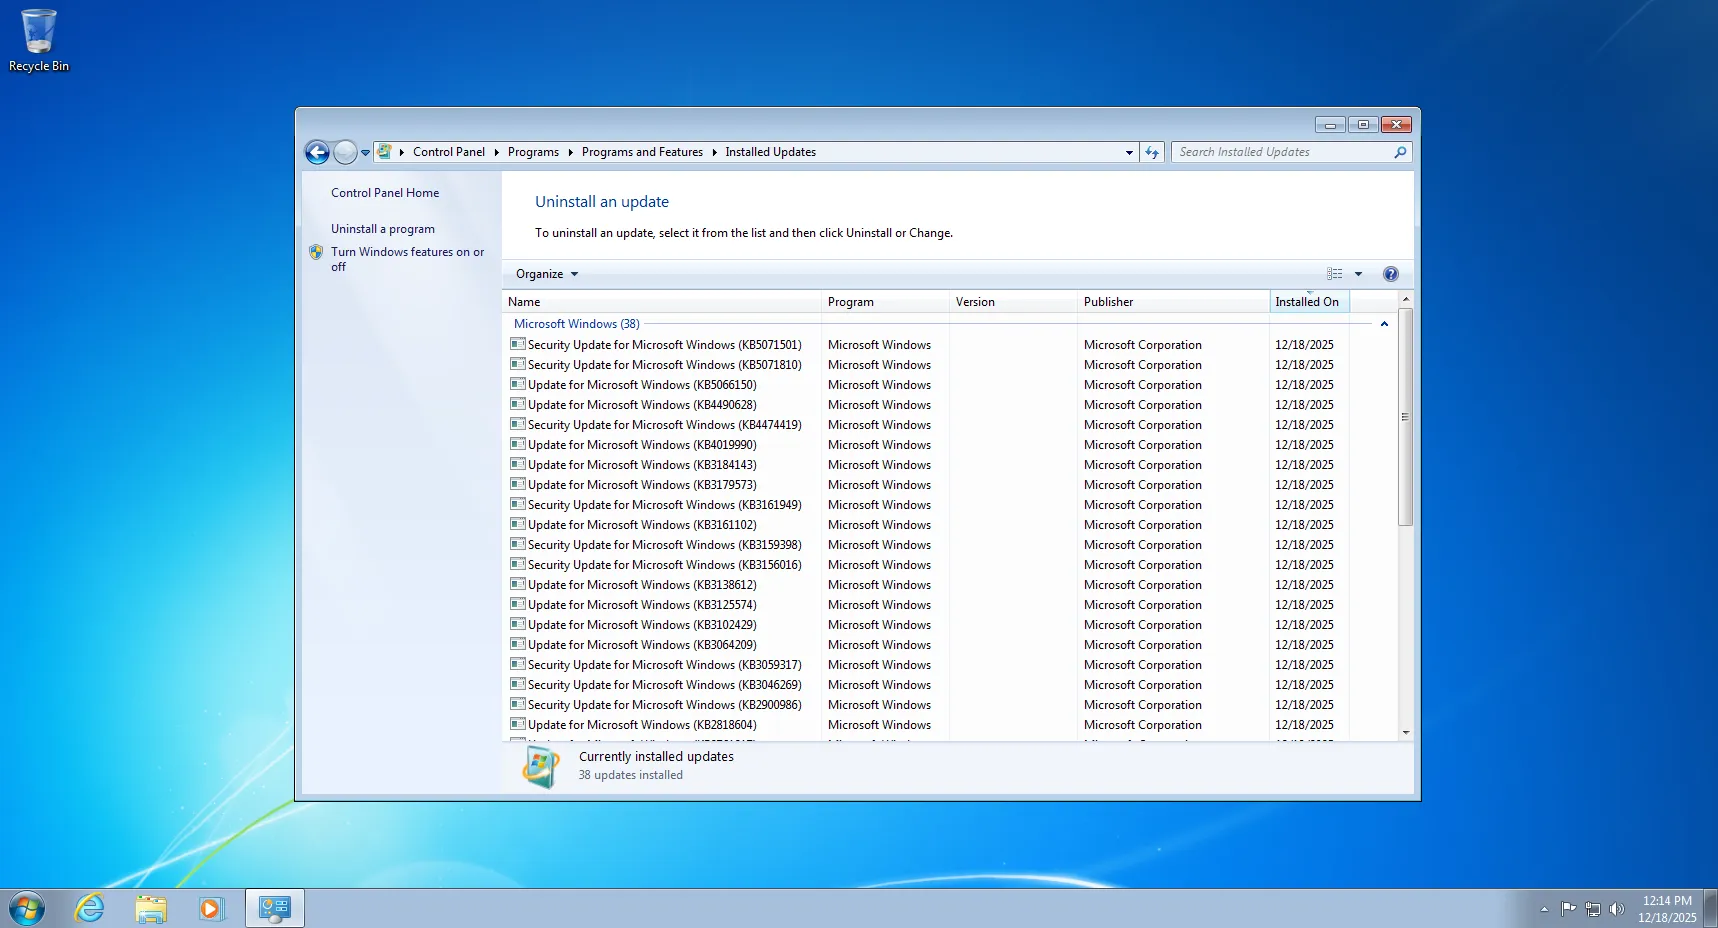Viewport: 1718px width, 928px height.
Task: Click the vertical scrollbar thumb
Action: 1405,417
